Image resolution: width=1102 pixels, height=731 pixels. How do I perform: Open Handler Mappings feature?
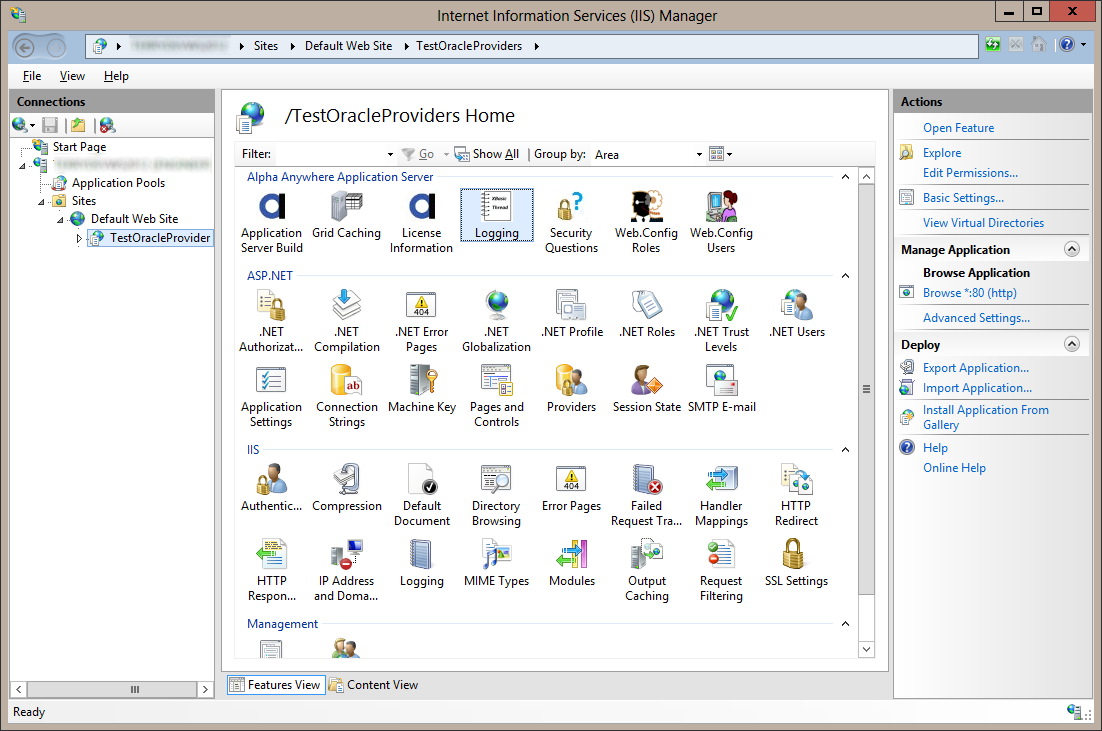pos(721,496)
